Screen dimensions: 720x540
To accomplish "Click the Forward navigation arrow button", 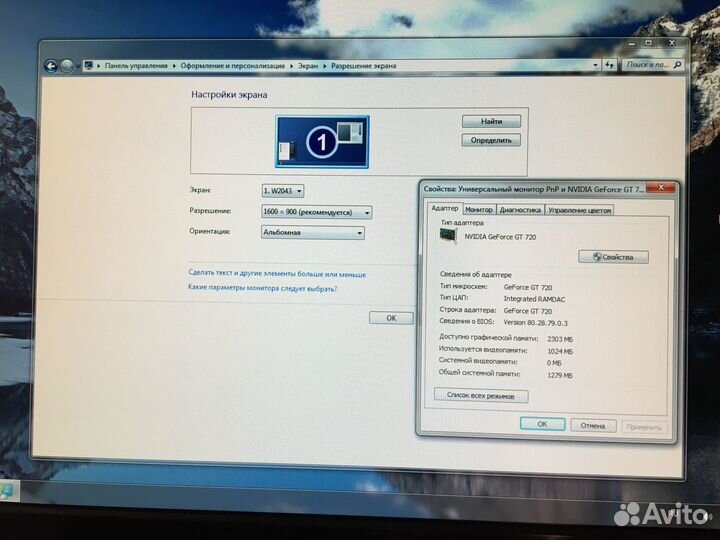I will point(67,66).
